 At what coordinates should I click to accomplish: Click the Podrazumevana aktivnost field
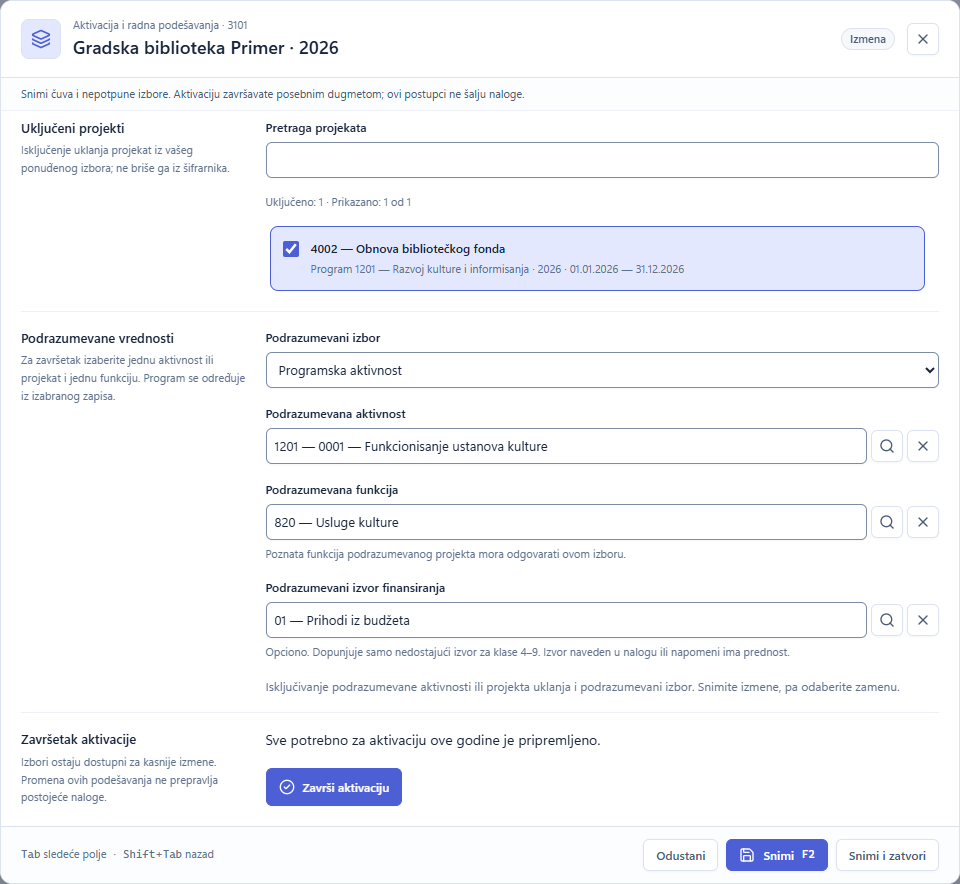pos(566,446)
